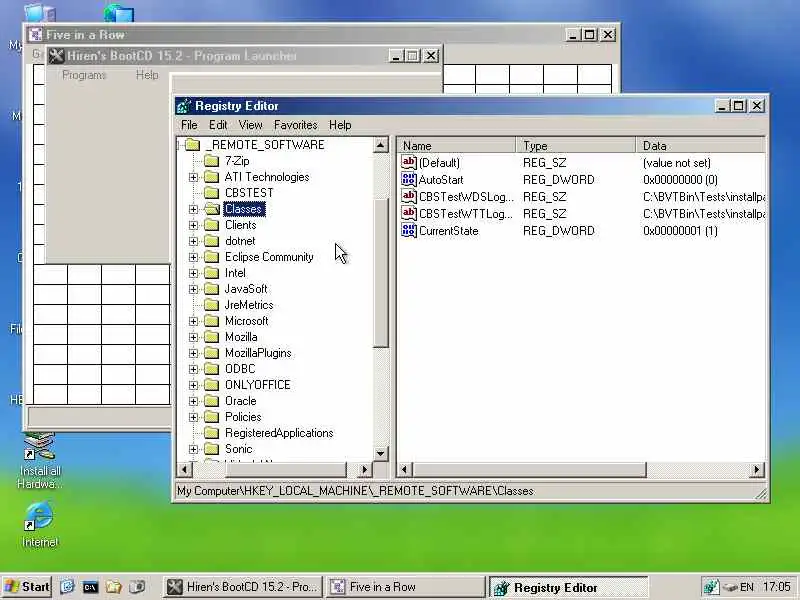Open the Edit menu in Registry Editor
800x600 pixels.
[218, 125]
